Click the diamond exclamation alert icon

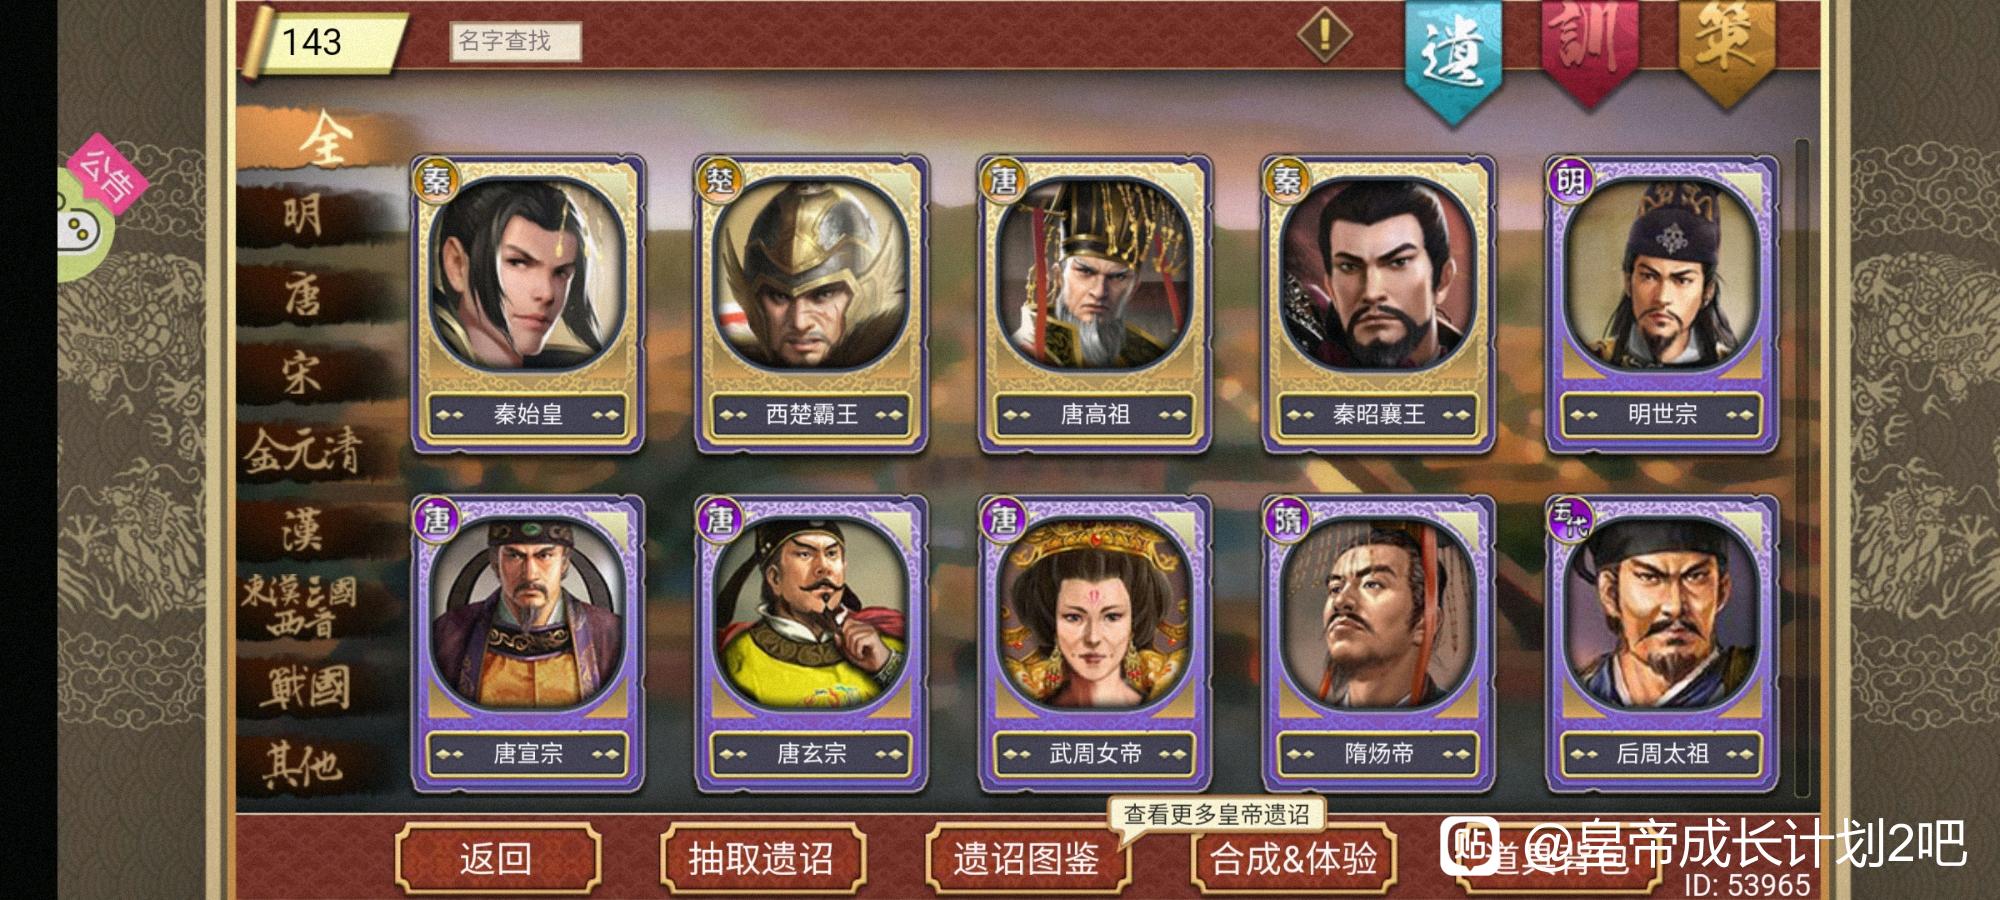click(x=1325, y=36)
